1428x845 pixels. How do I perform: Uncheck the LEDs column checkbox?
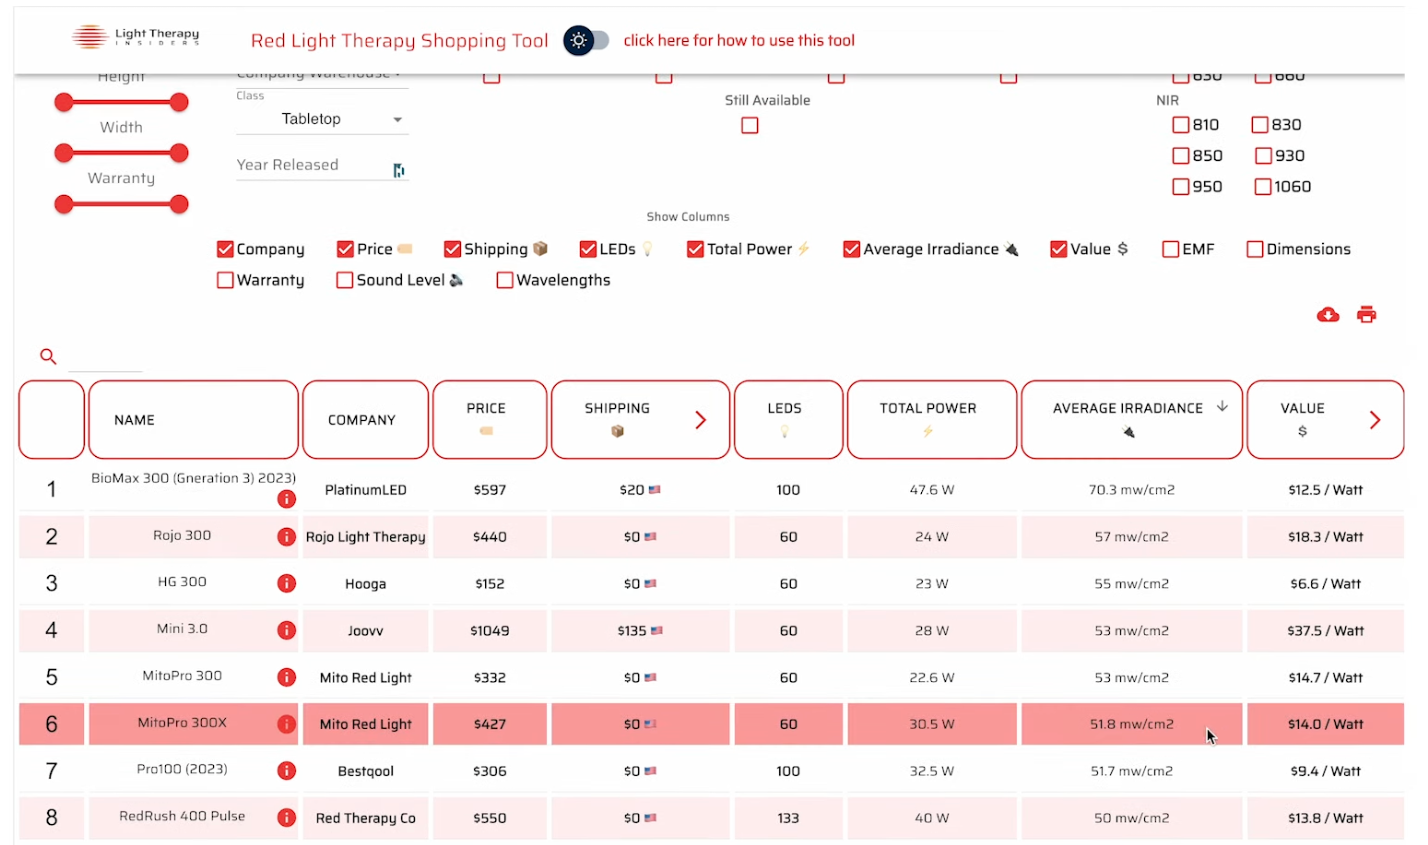pyautogui.click(x=588, y=249)
